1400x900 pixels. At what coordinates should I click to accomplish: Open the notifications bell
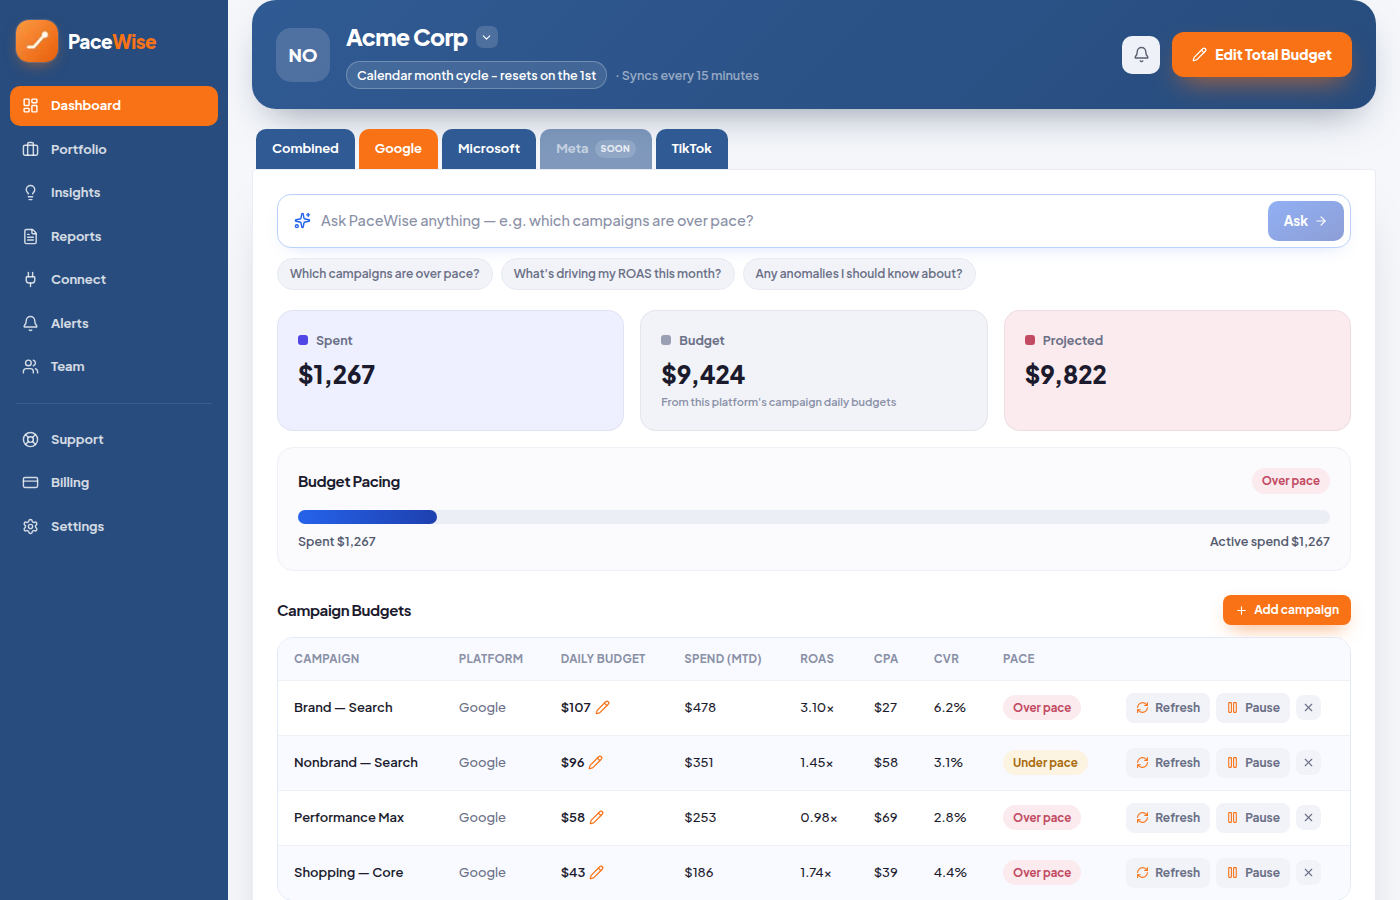pyautogui.click(x=1141, y=55)
